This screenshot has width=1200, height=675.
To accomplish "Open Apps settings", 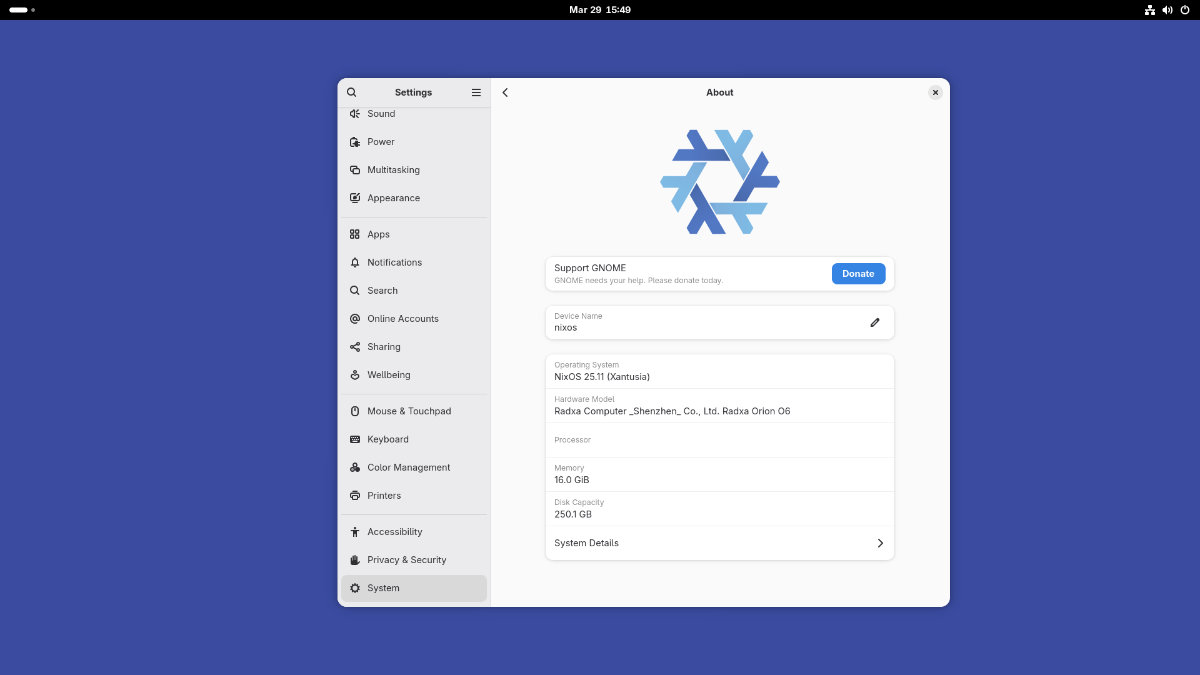I will tap(414, 234).
